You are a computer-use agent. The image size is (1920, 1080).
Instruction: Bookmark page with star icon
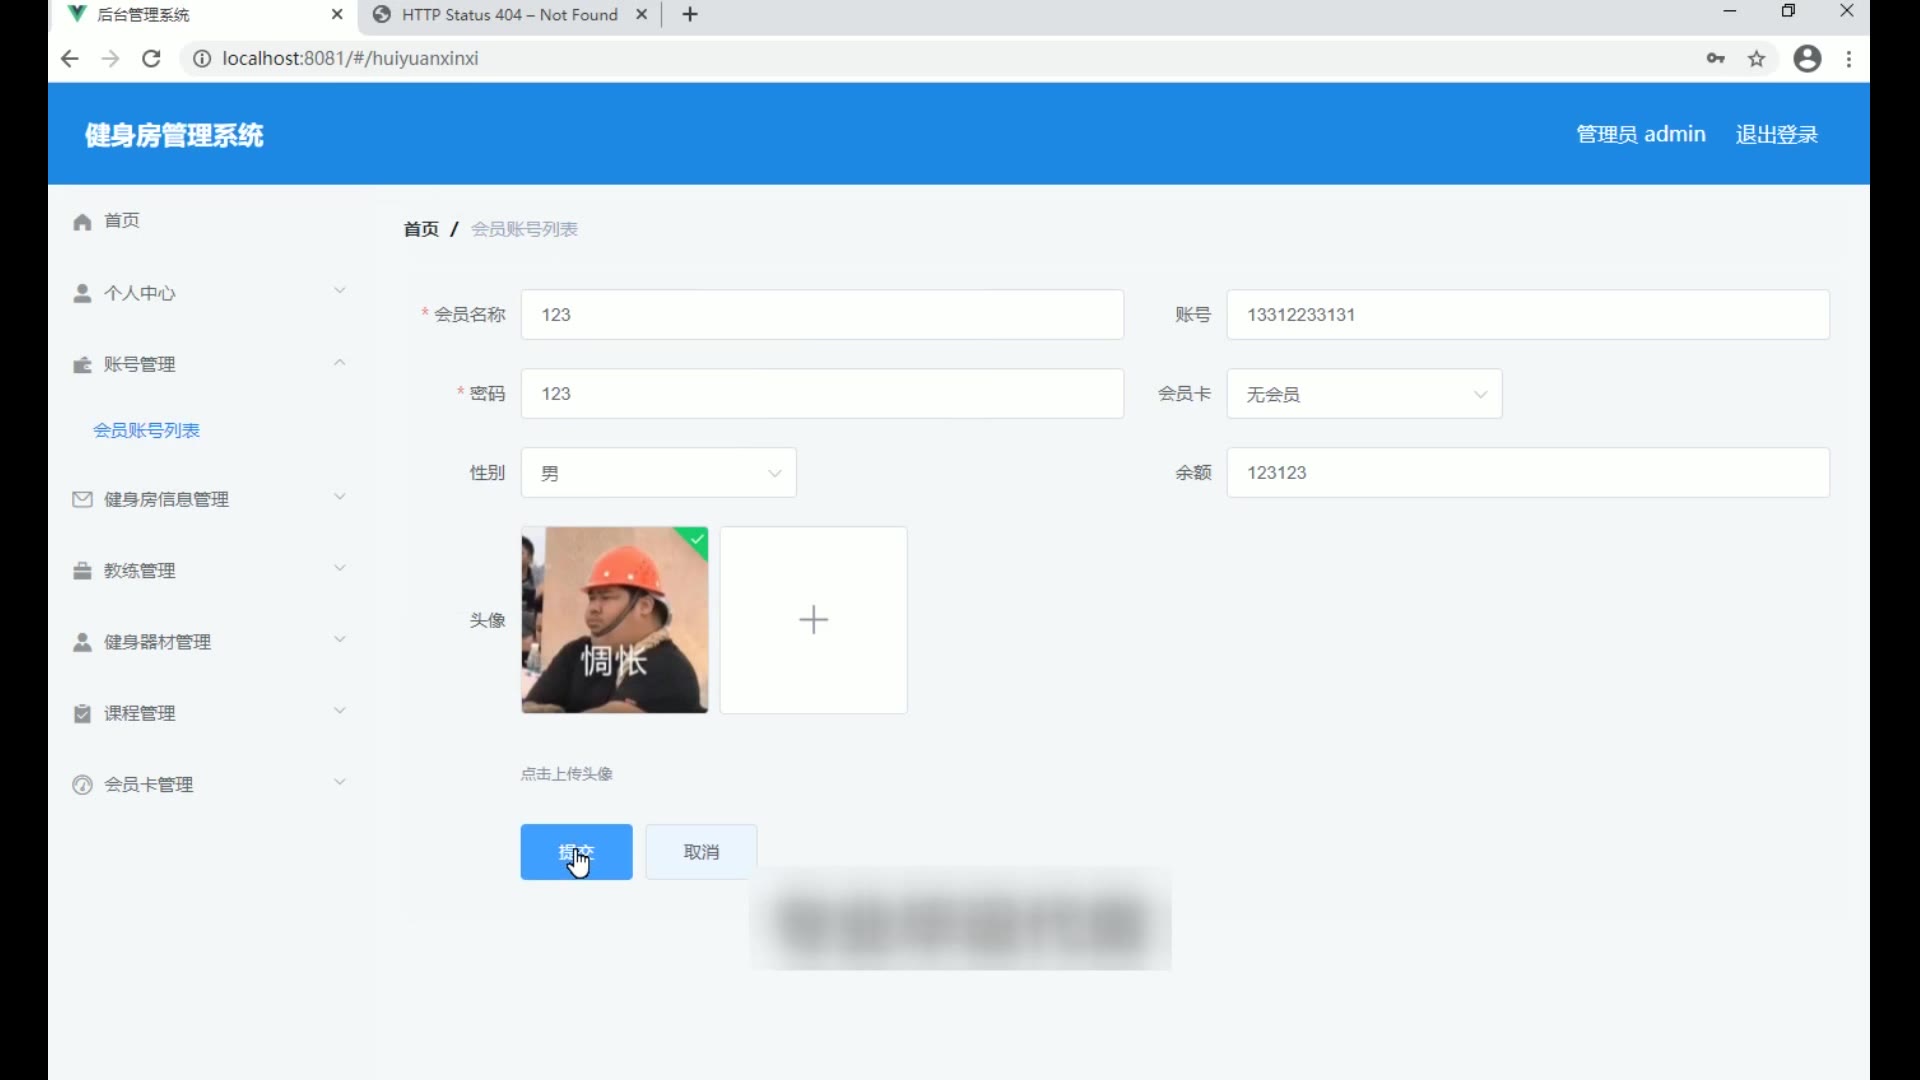(x=1756, y=59)
